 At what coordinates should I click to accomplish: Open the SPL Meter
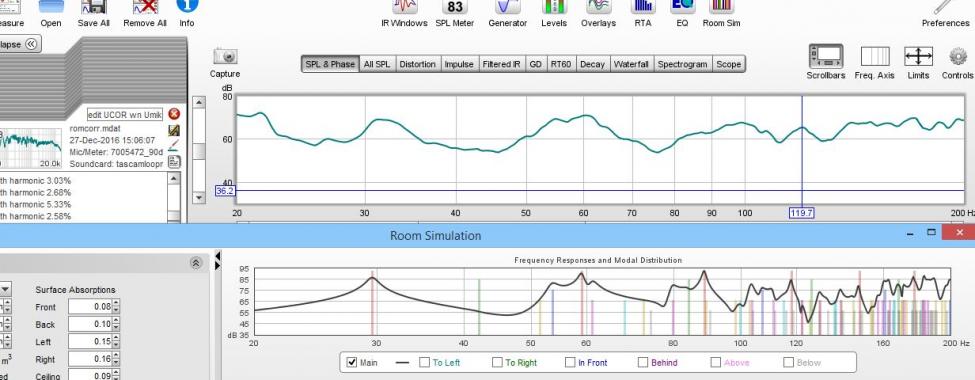coord(455,7)
